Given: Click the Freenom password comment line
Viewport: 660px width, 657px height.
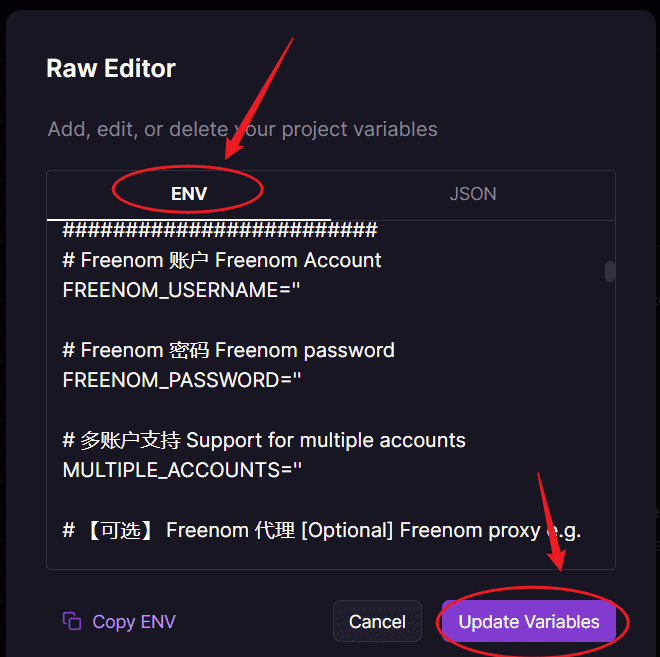Looking at the screenshot, I should [228, 350].
